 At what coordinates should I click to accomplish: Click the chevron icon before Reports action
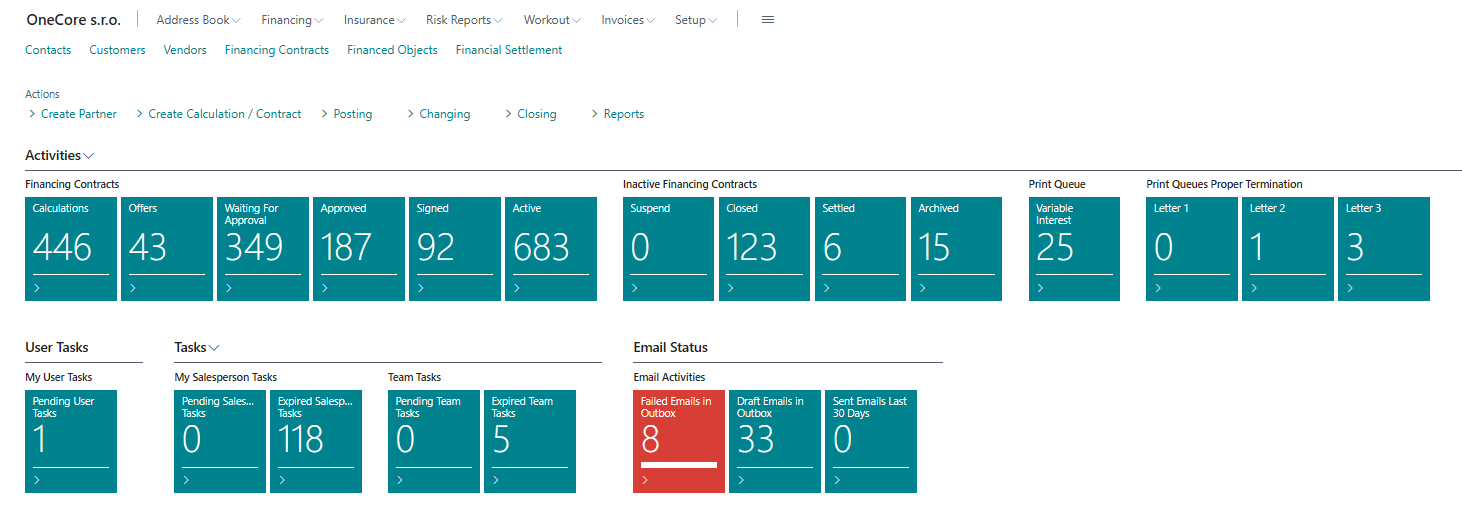coord(595,114)
